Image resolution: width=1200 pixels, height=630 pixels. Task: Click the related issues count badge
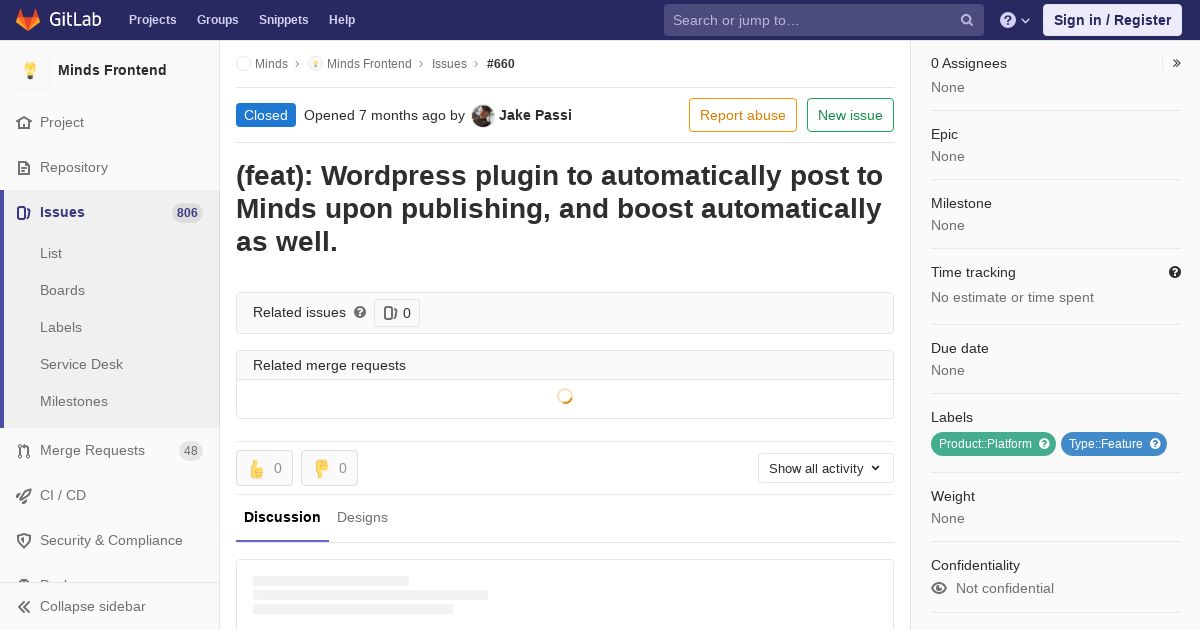pos(397,313)
